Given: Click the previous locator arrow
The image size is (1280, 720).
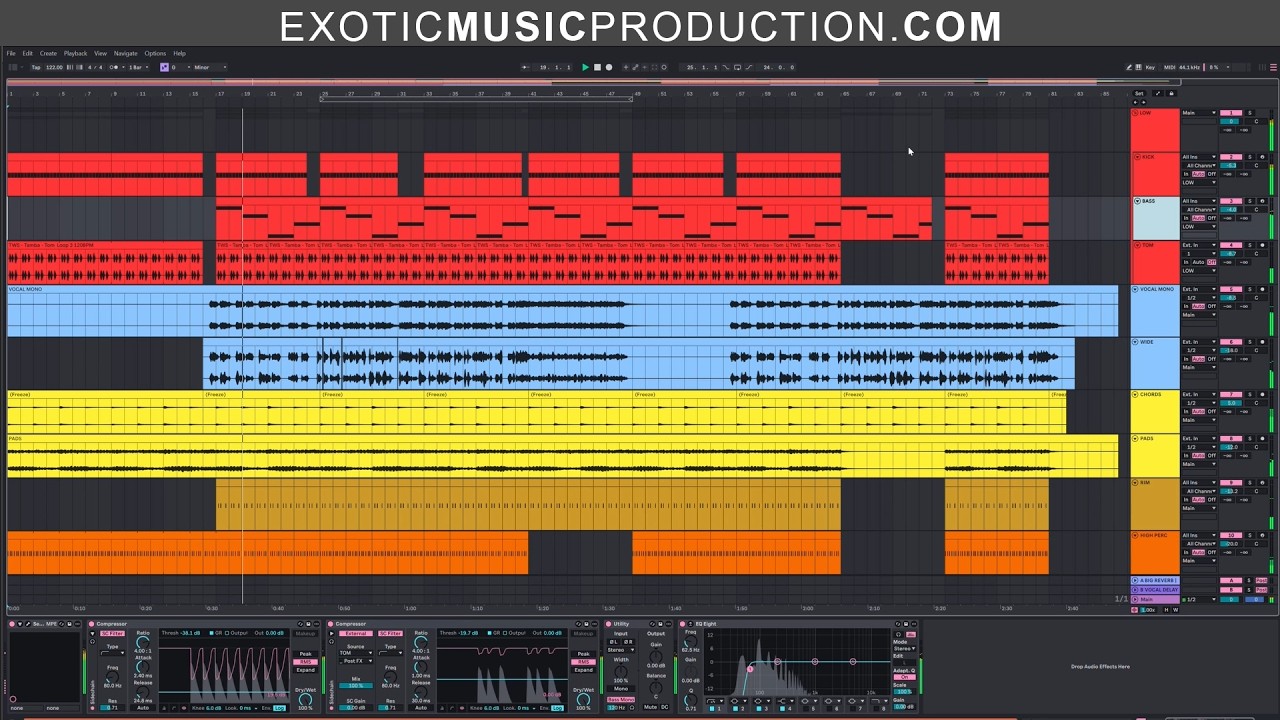Looking at the screenshot, I should tap(1135, 102).
